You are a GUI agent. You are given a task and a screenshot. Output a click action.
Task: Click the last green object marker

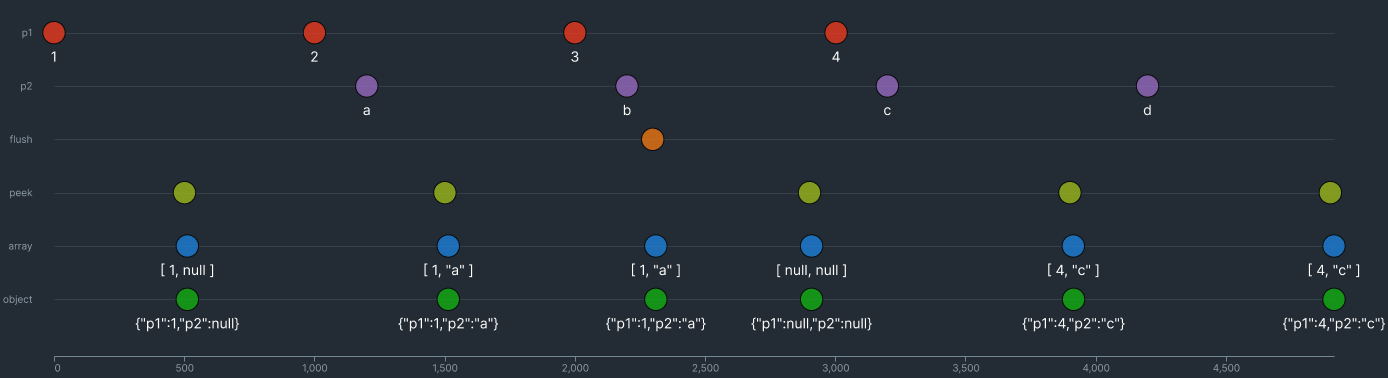coord(1333,299)
